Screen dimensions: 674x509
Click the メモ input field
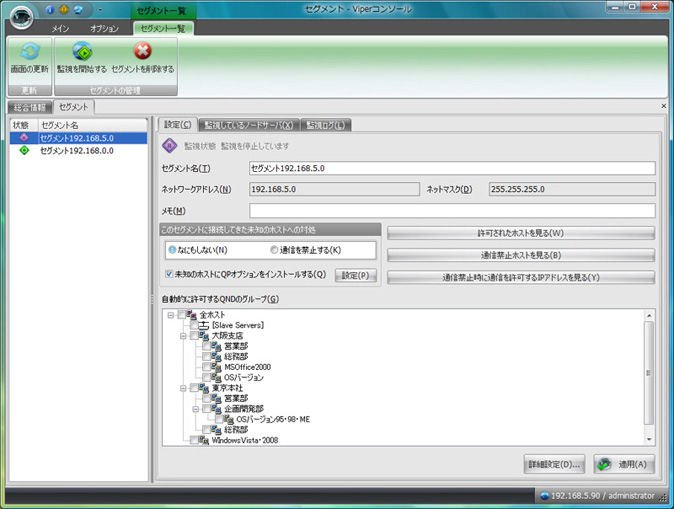point(452,211)
